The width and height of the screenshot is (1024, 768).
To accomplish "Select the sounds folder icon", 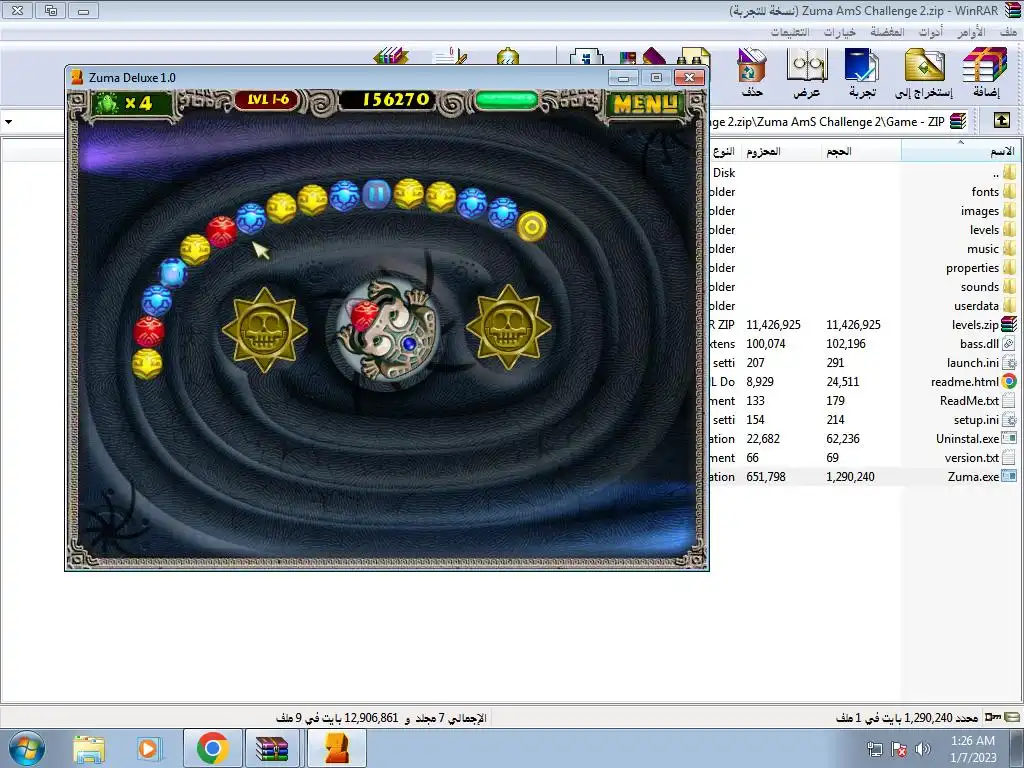I will pos(1010,286).
